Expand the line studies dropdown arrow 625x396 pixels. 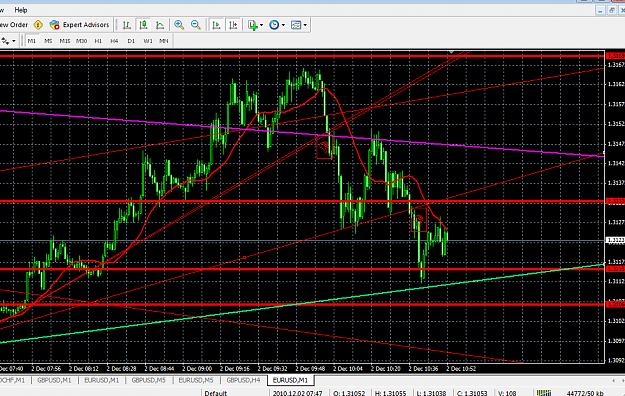pyautogui.click(x=14, y=41)
